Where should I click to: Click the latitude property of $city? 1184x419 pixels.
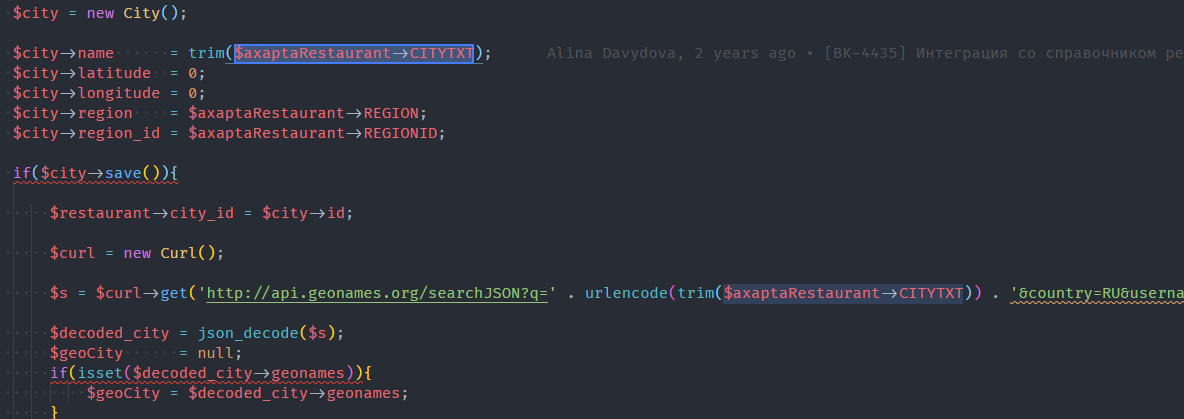pyautogui.click(x=114, y=73)
